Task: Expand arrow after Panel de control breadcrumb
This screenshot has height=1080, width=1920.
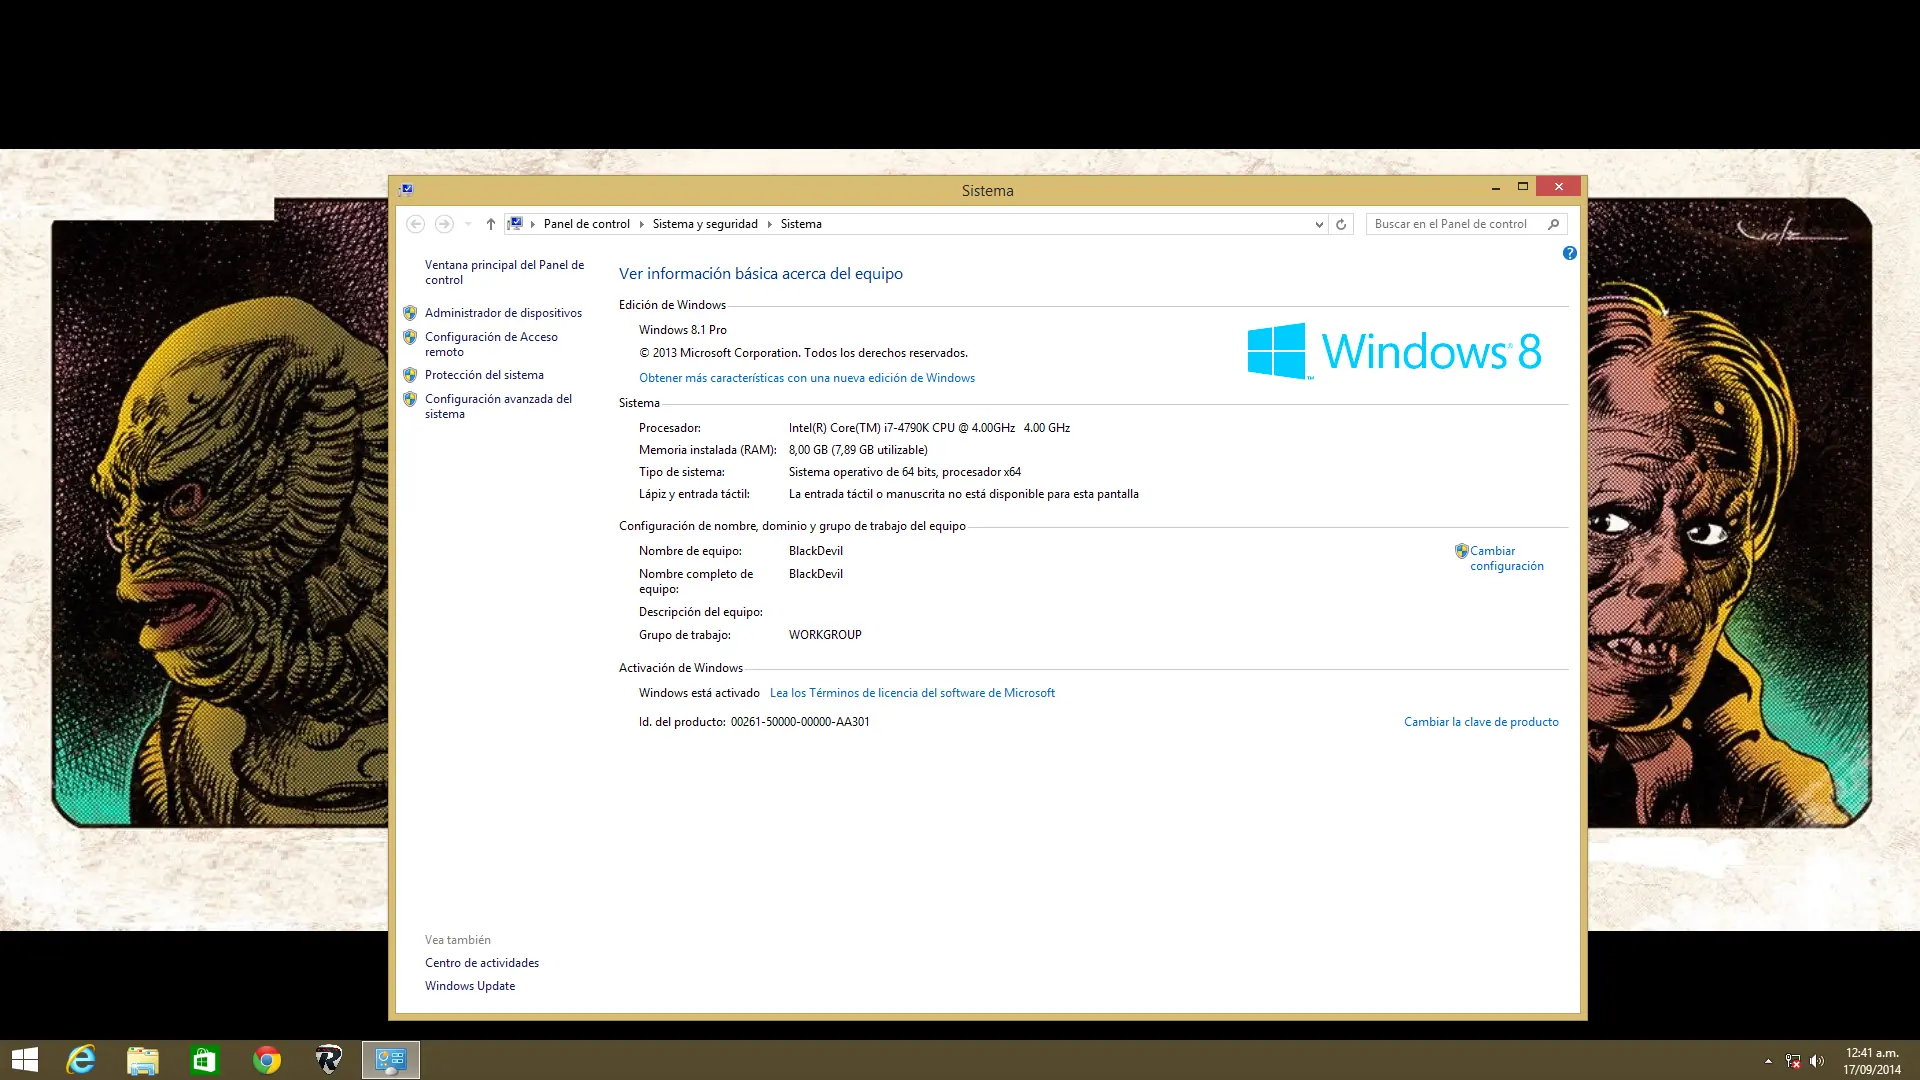Action: click(642, 224)
